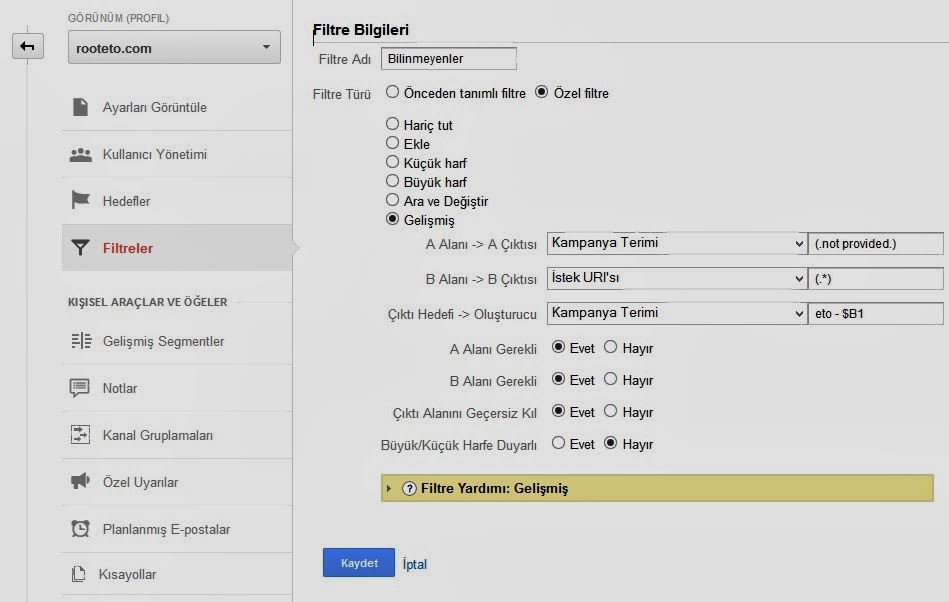Screen dimensions: 949x602
Task: Click the Kullanıcı Yönetimi people icon
Action: tap(81, 155)
